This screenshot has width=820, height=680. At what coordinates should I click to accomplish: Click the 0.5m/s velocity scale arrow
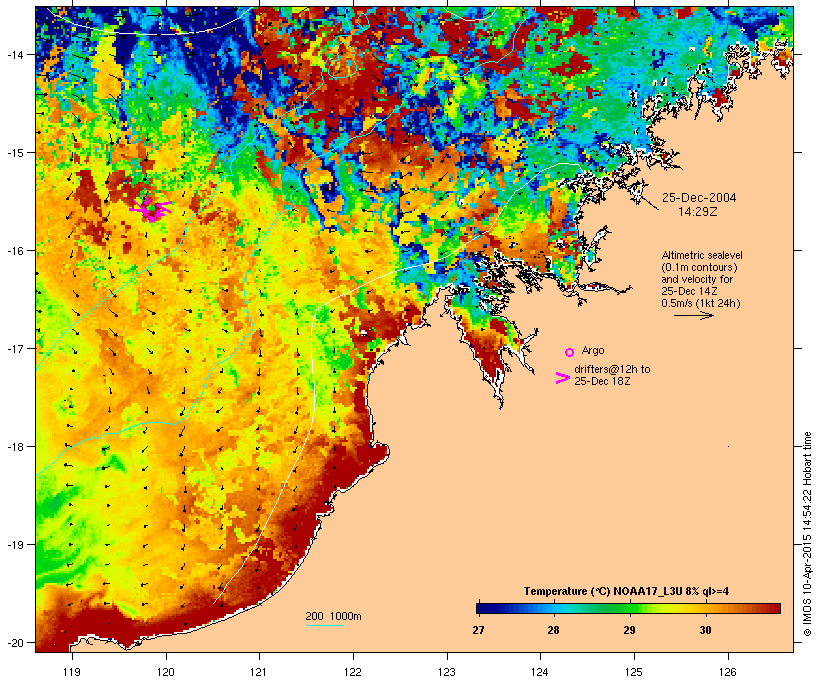(693, 315)
